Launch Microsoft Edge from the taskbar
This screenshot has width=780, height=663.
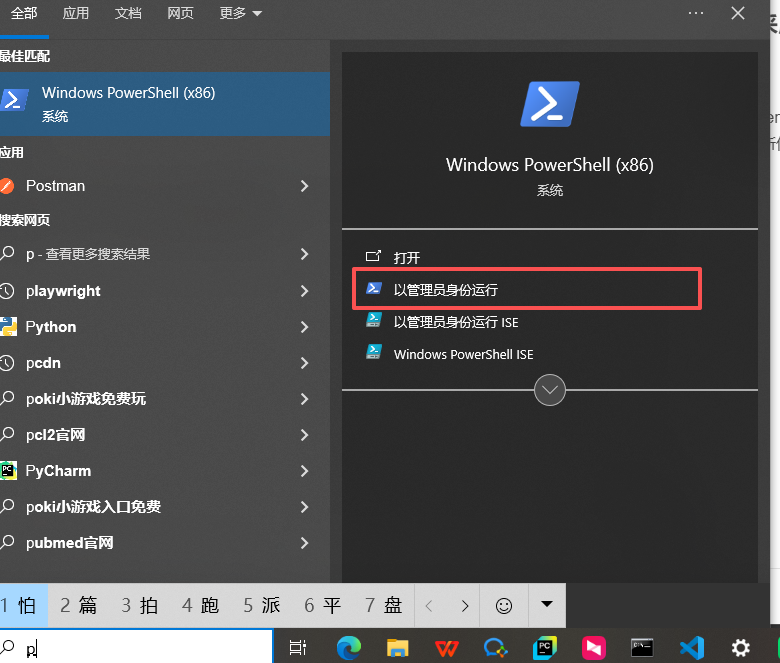coord(349,648)
